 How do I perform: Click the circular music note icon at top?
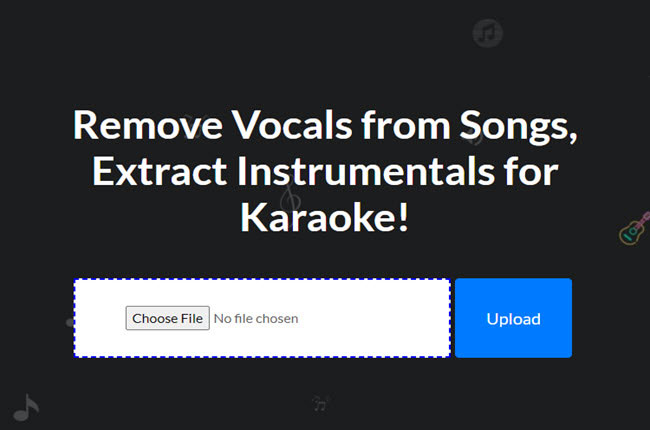coord(487,34)
